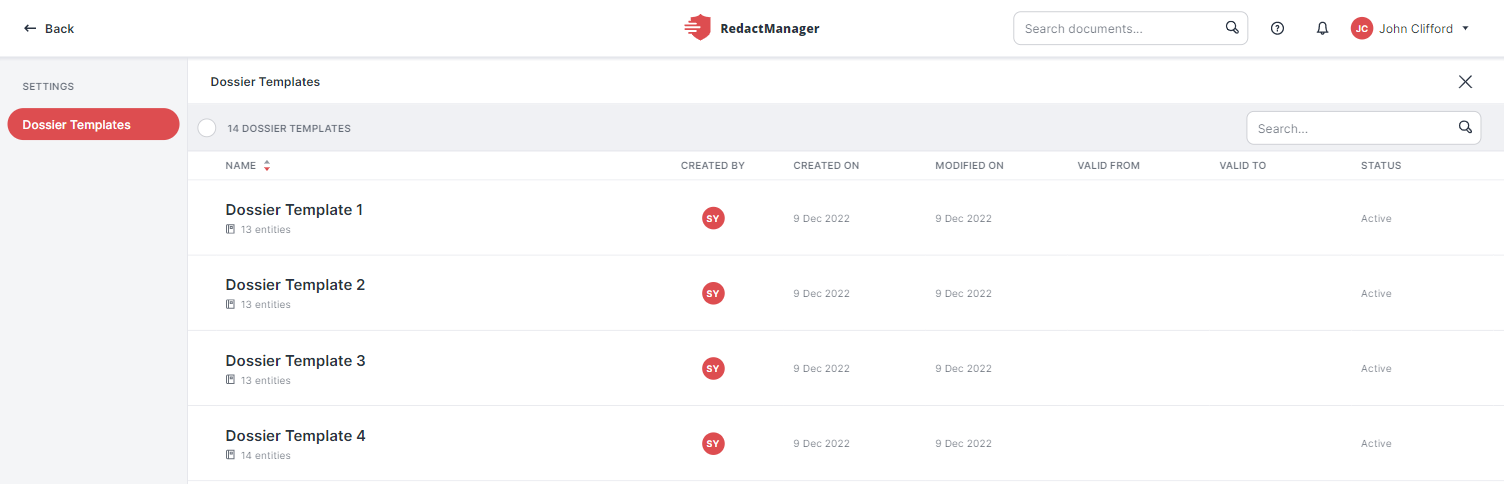Click the magnifier in templates search box
Image resolution: width=1504 pixels, height=484 pixels.
pos(1465,127)
